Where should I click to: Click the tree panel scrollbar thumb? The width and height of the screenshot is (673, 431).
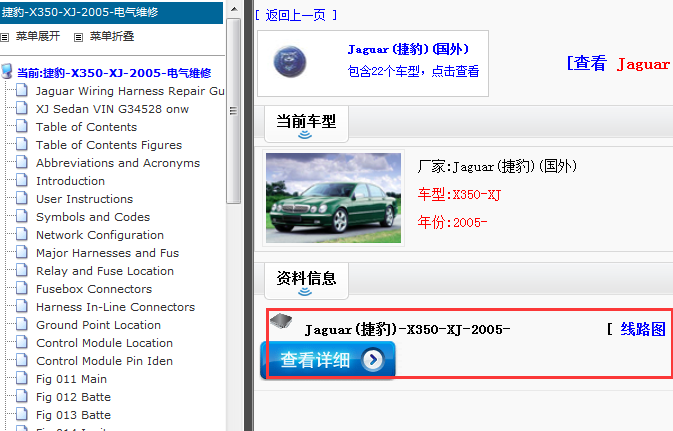tap(233, 111)
